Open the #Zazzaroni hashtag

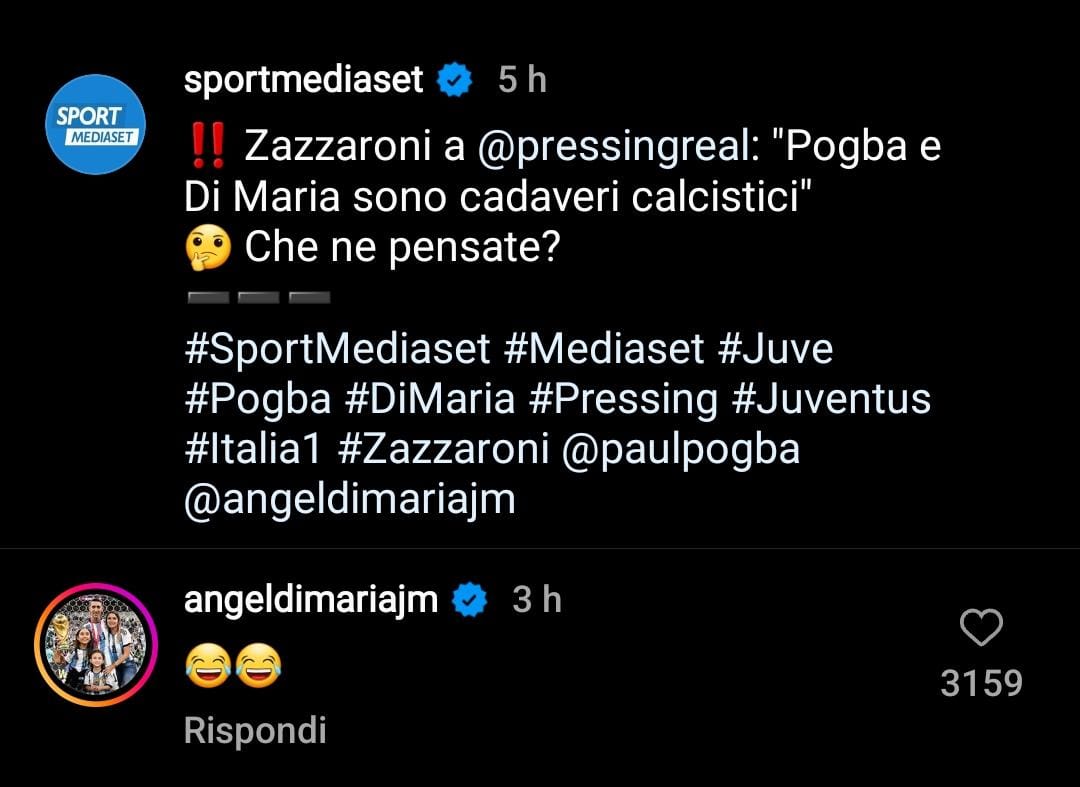(x=443, y=449)
